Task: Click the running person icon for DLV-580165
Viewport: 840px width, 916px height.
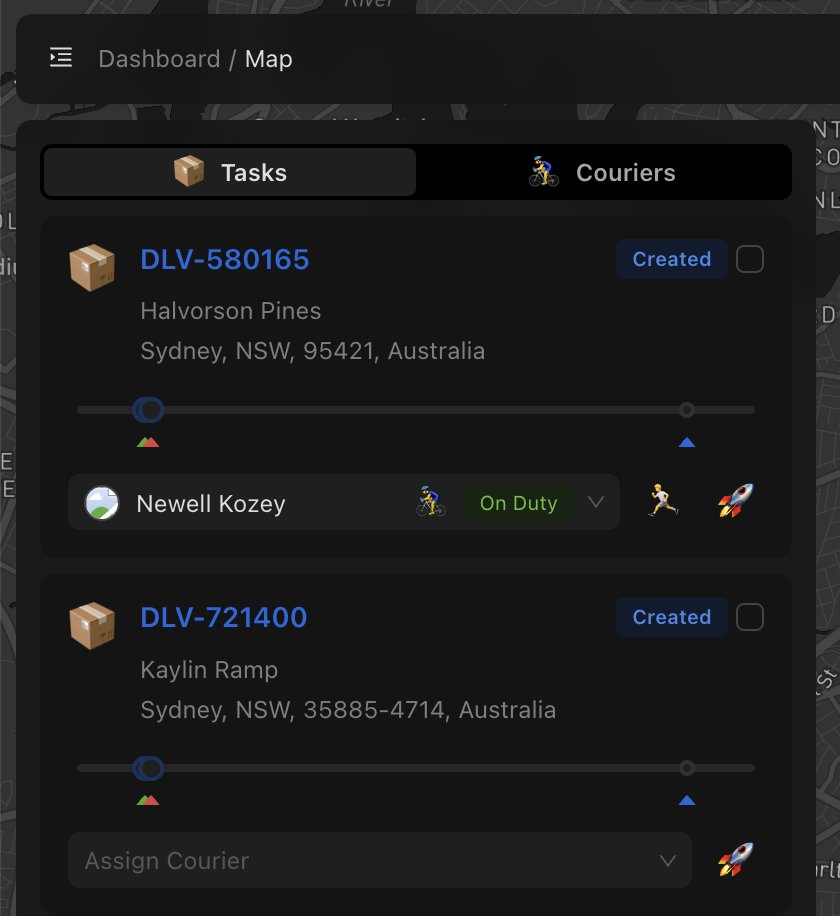Action: pyautogui.click(x=662, y=501)
